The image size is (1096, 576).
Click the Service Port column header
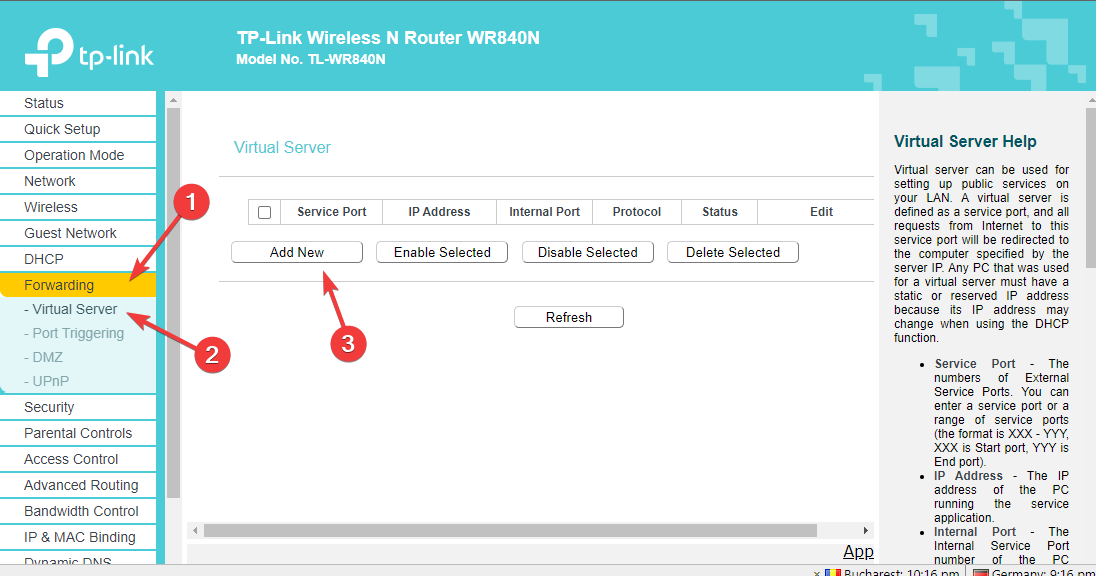pos(331,212)
